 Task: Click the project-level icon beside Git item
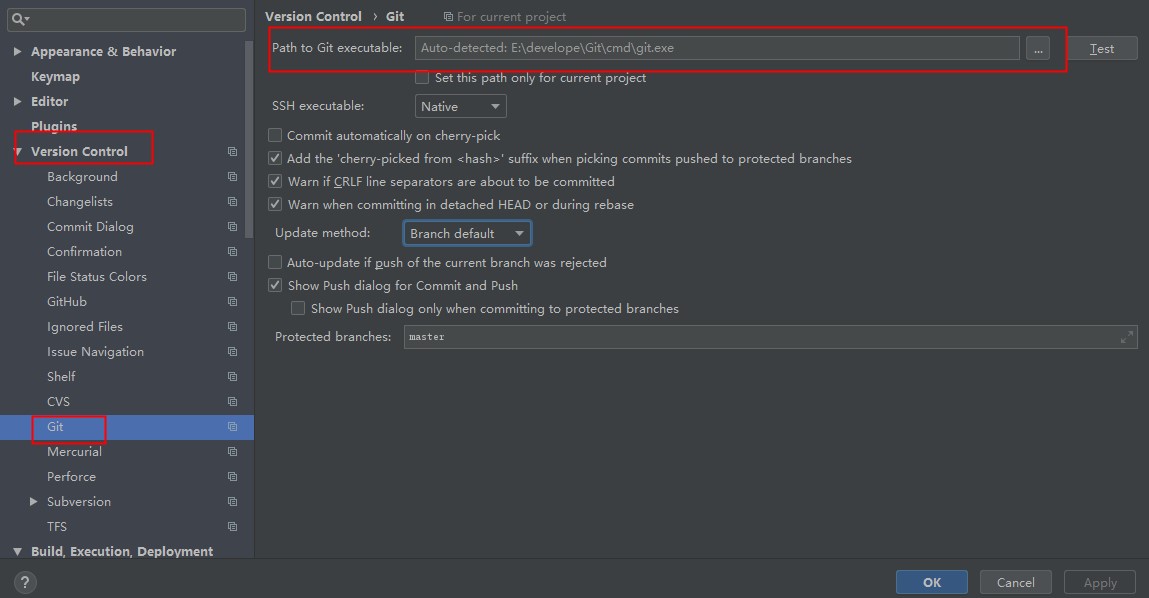232,427
